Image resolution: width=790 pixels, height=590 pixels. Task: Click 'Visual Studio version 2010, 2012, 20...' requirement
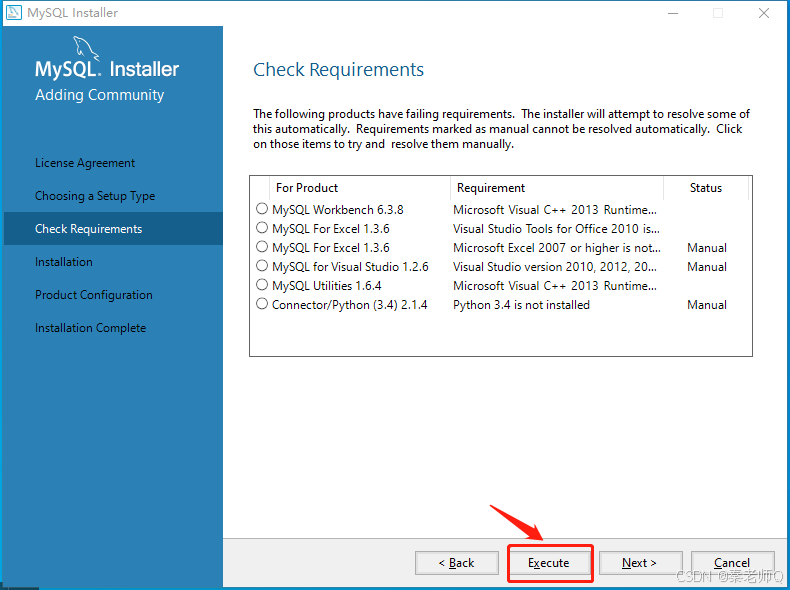(555, 267)
